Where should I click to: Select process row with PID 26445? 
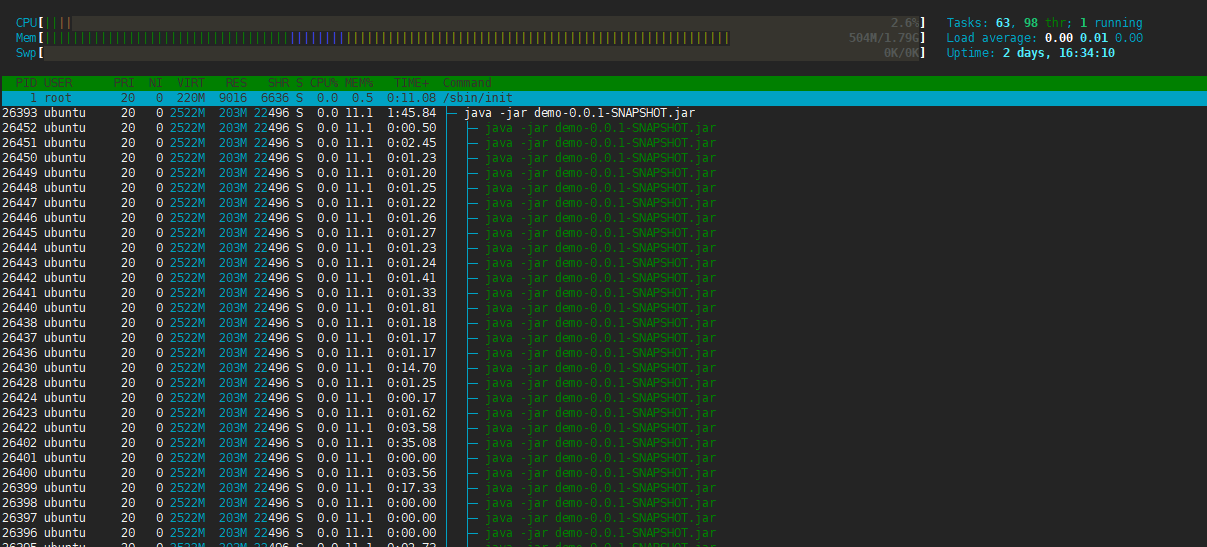pos(603,233)
